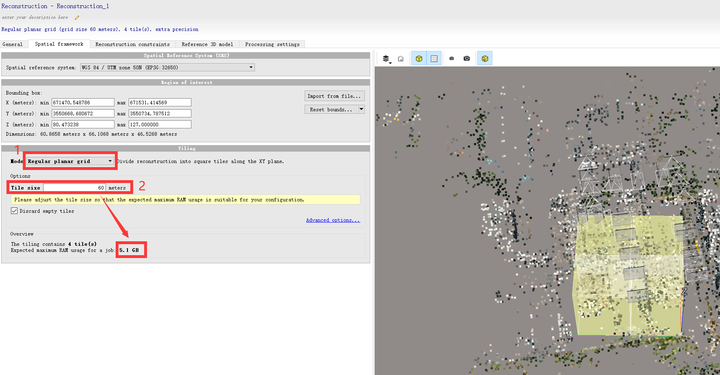720x375 pixels.
Task: Click the Z min bounding box field
Action: click(83, 124)
